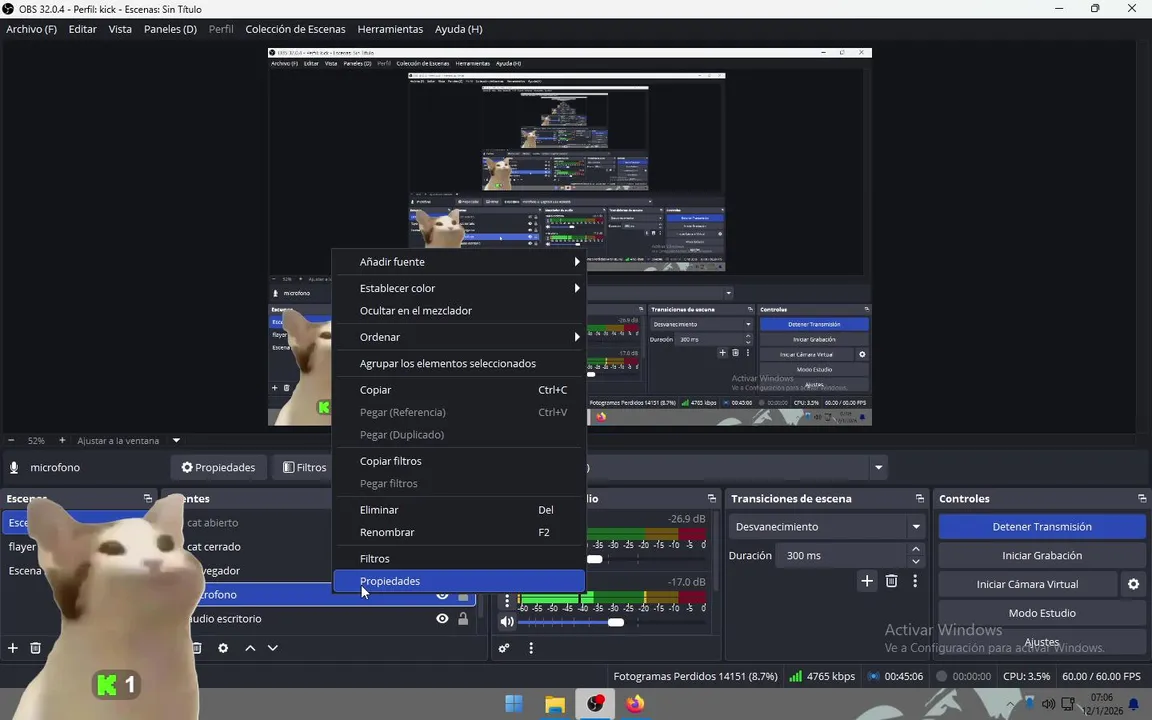1152x720 pixels.
Task: Open virtual camera settings gear
Action: 1134,584
